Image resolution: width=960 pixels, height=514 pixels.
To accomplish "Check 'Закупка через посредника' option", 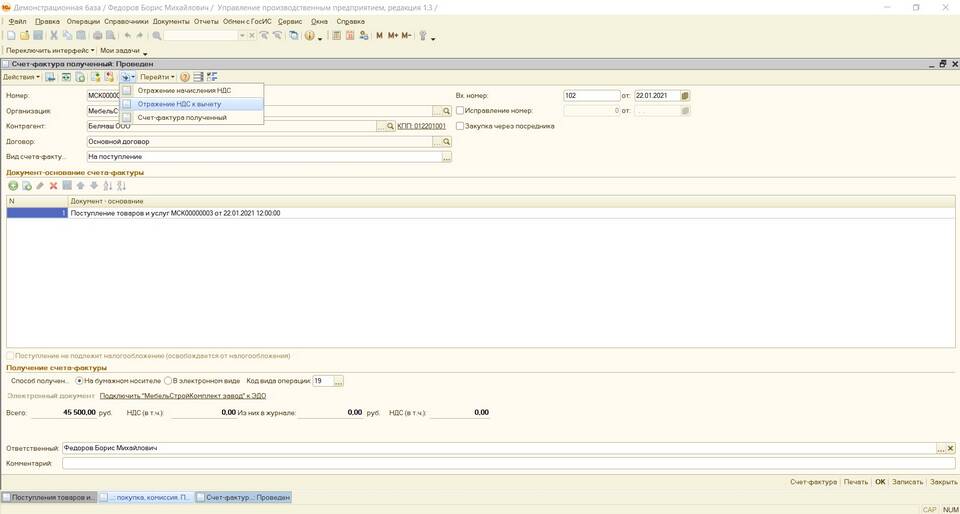I will click(x=460, y=126).
